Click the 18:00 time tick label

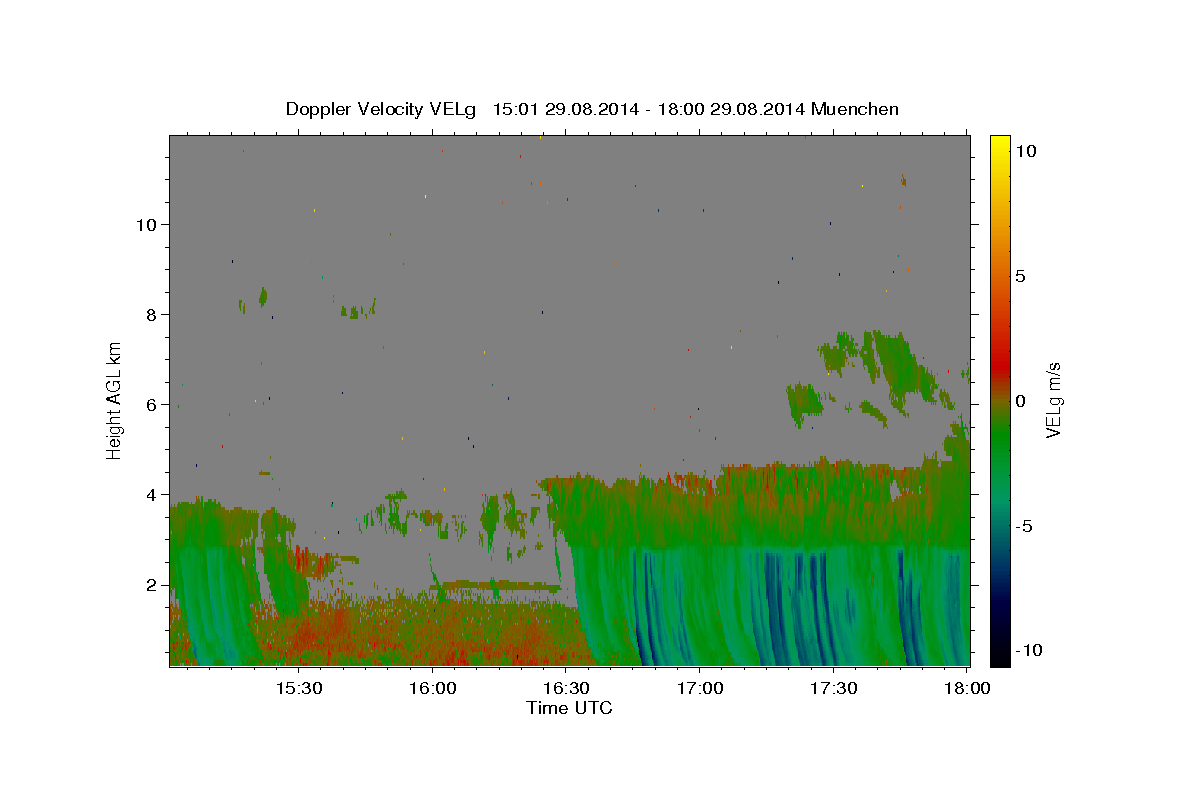click(967, 688)
